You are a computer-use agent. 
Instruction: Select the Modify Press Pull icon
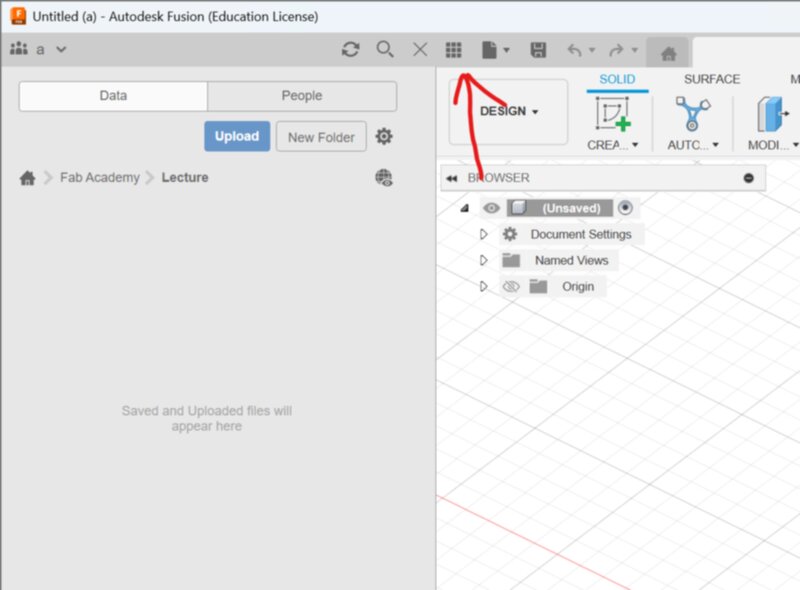coord(772,114)
